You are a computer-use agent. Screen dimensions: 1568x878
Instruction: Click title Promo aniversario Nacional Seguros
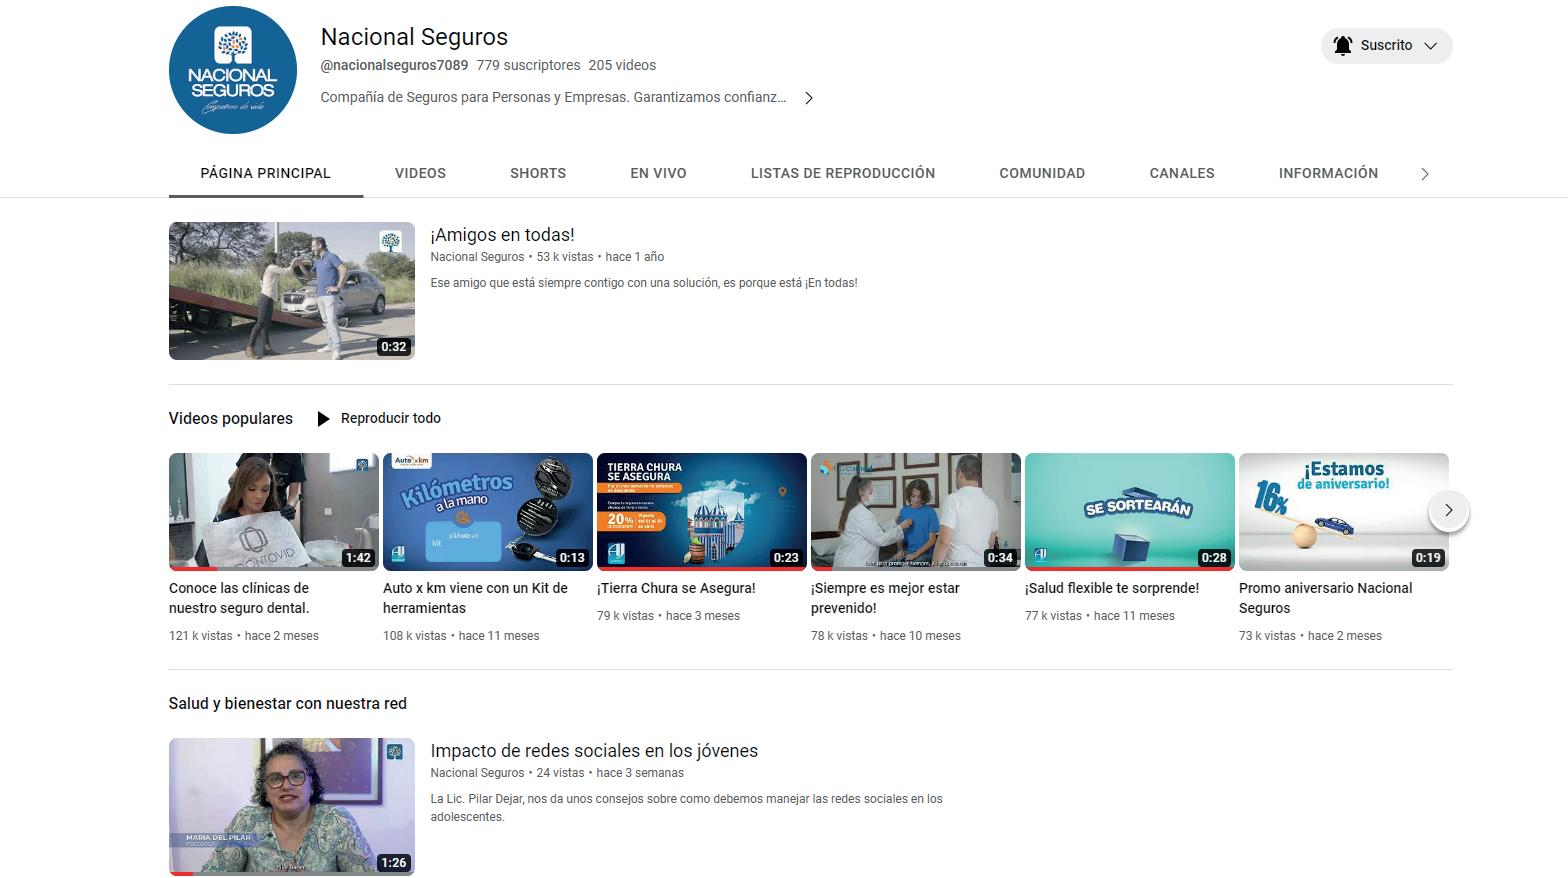[x=1326, y=598]
